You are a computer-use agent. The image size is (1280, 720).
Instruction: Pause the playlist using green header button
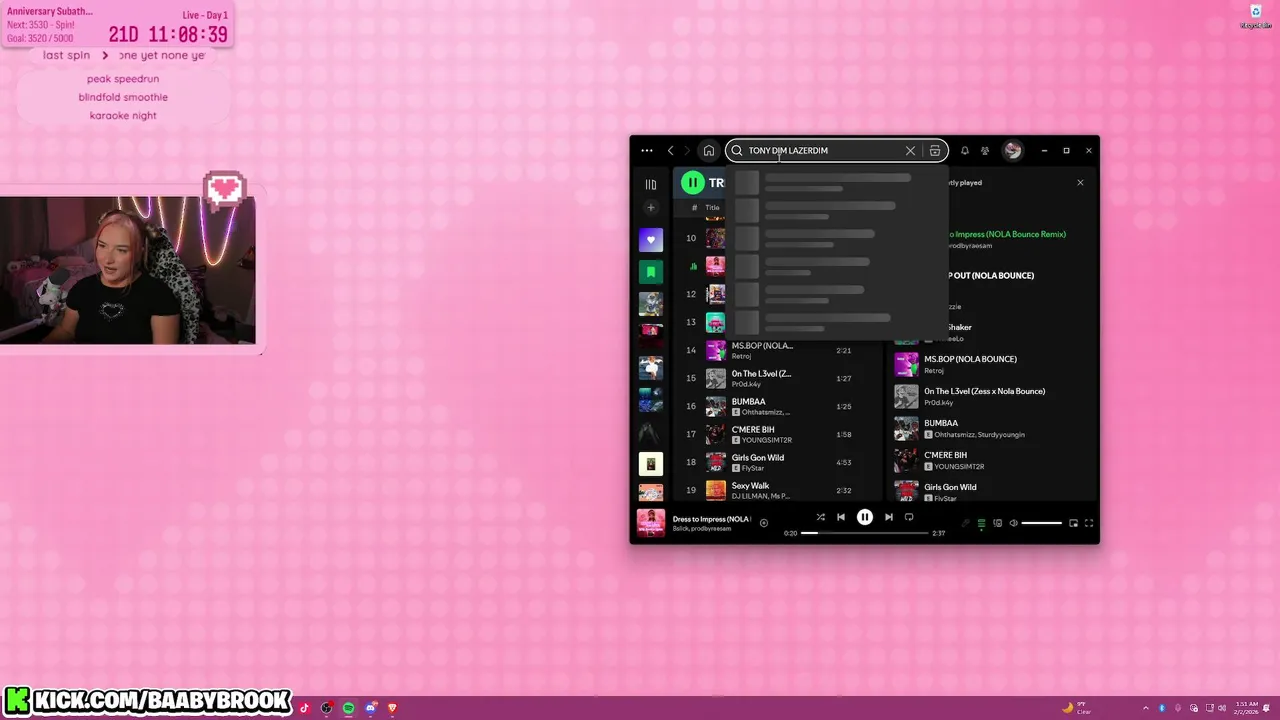[x=692, y=183]
